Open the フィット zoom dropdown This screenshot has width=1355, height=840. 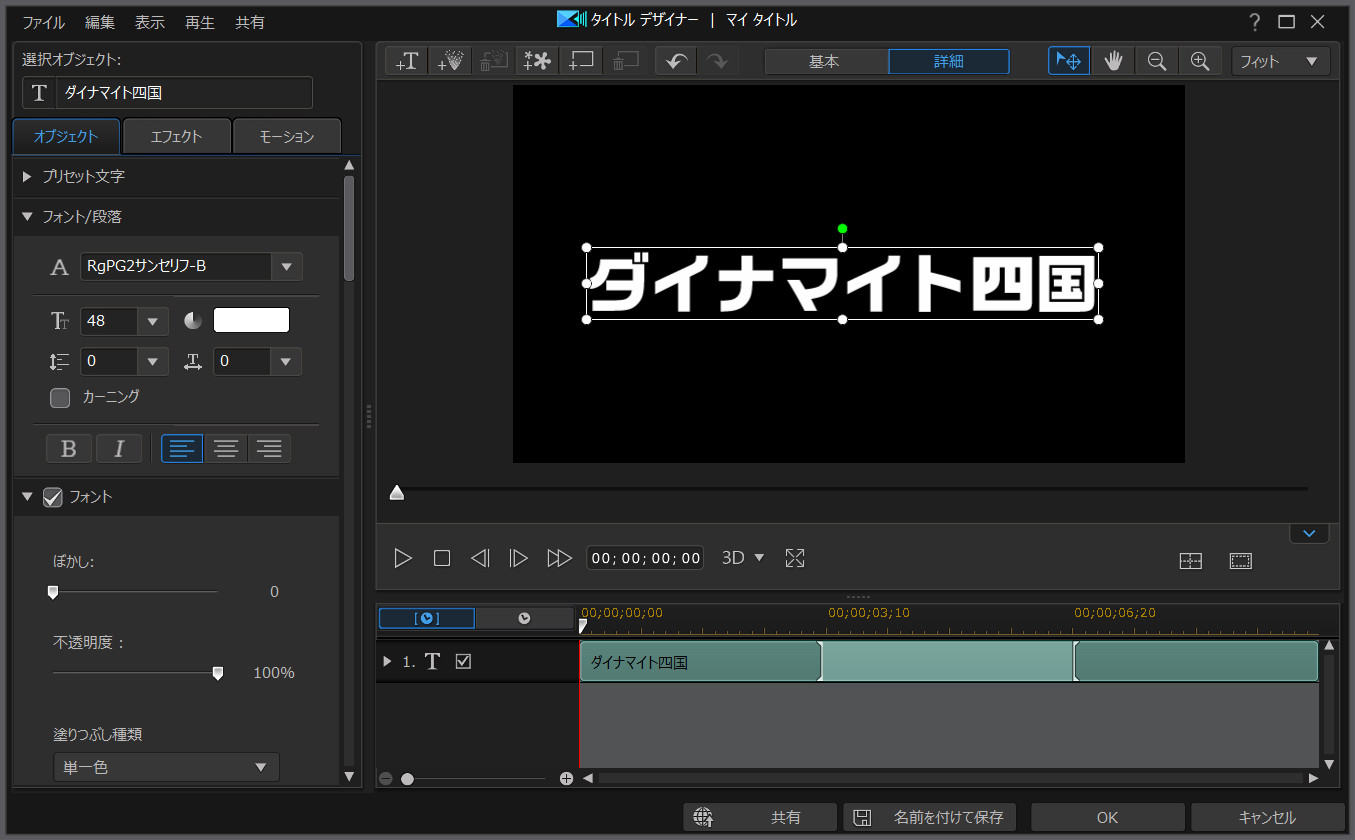[1281, 61]
